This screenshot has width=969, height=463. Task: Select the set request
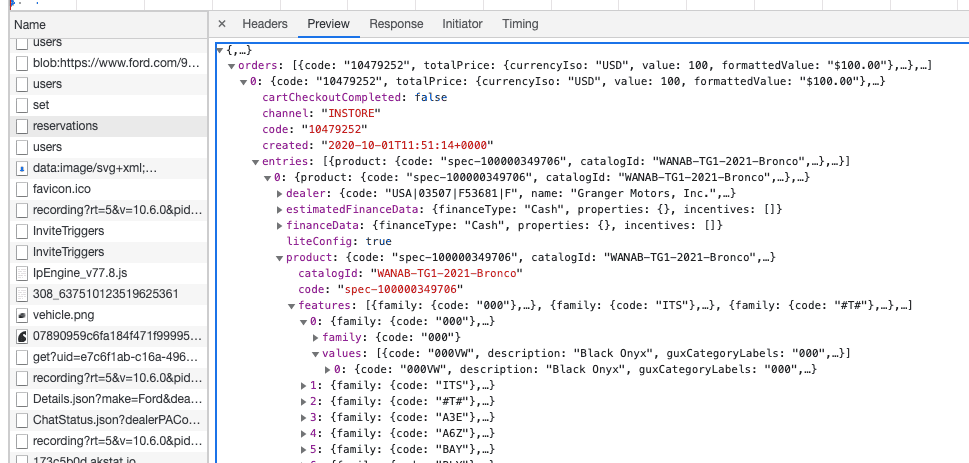(x=109, y=105)
